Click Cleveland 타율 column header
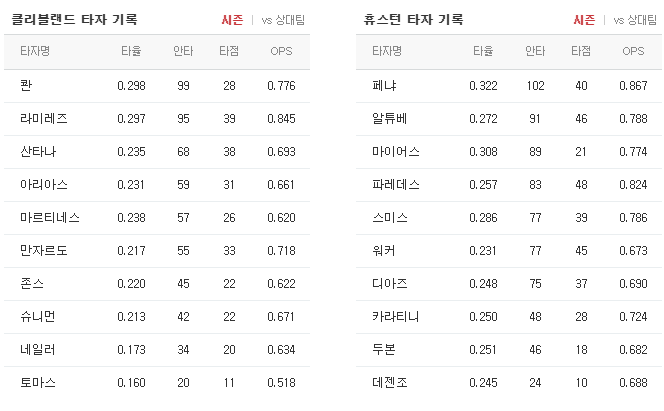664x411 pixels. (x=131, y=51)
